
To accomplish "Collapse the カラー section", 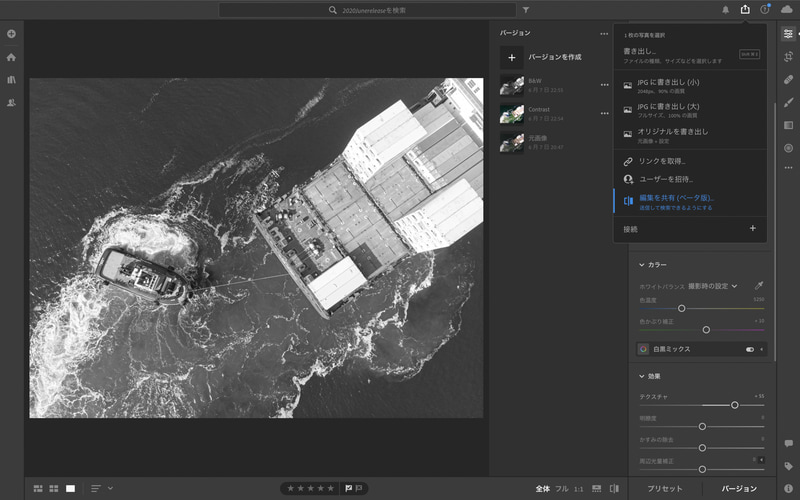I will click(x=642, y=265).
